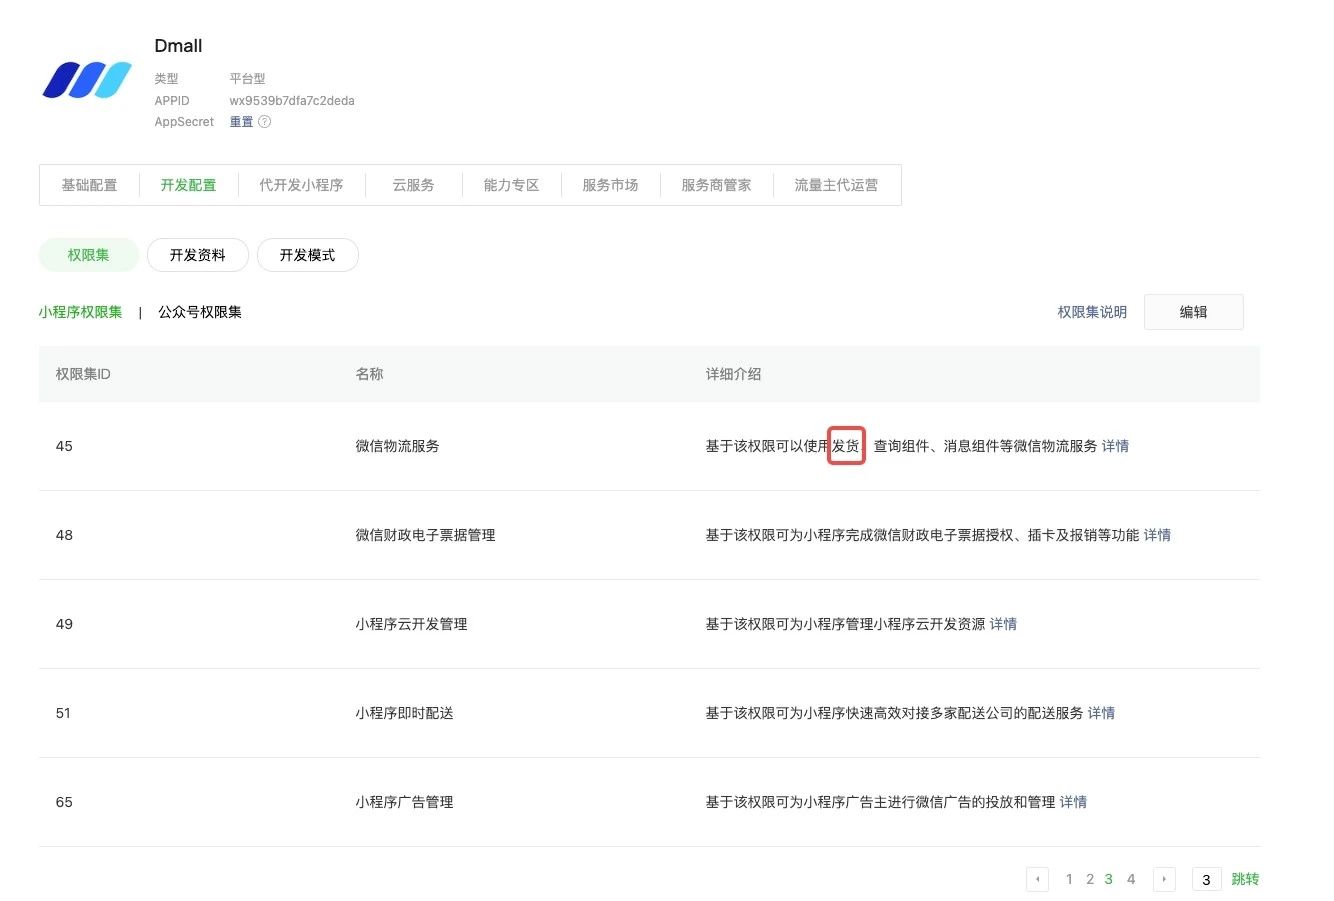Click permission ID 65 cell
The image size is (1334, 901).
(x=64, y=802)
